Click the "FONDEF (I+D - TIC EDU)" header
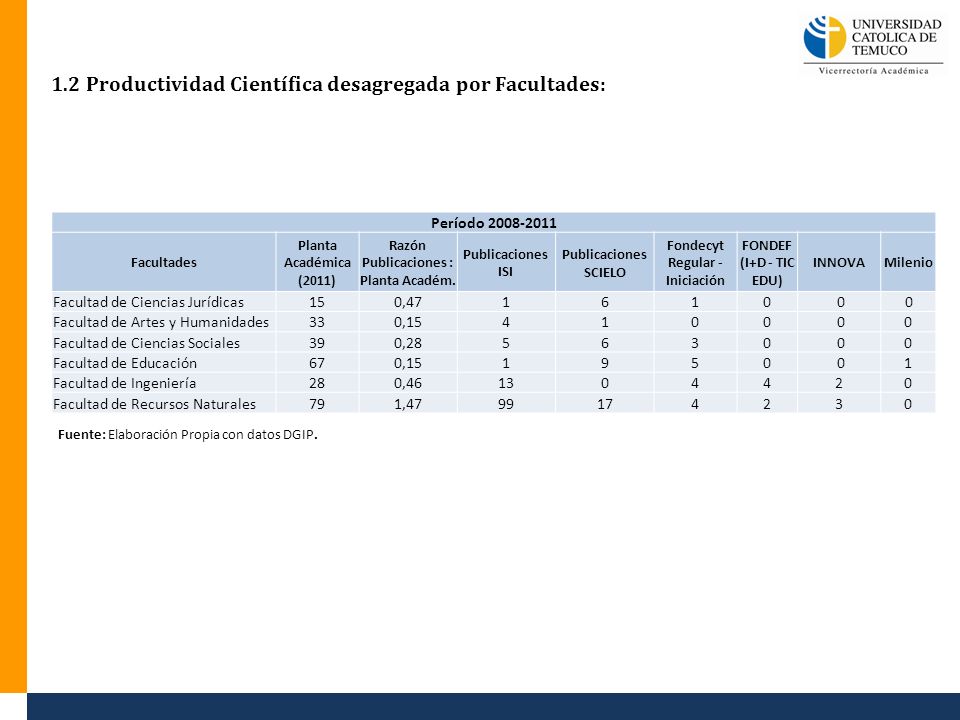 (x=767, y=263)
